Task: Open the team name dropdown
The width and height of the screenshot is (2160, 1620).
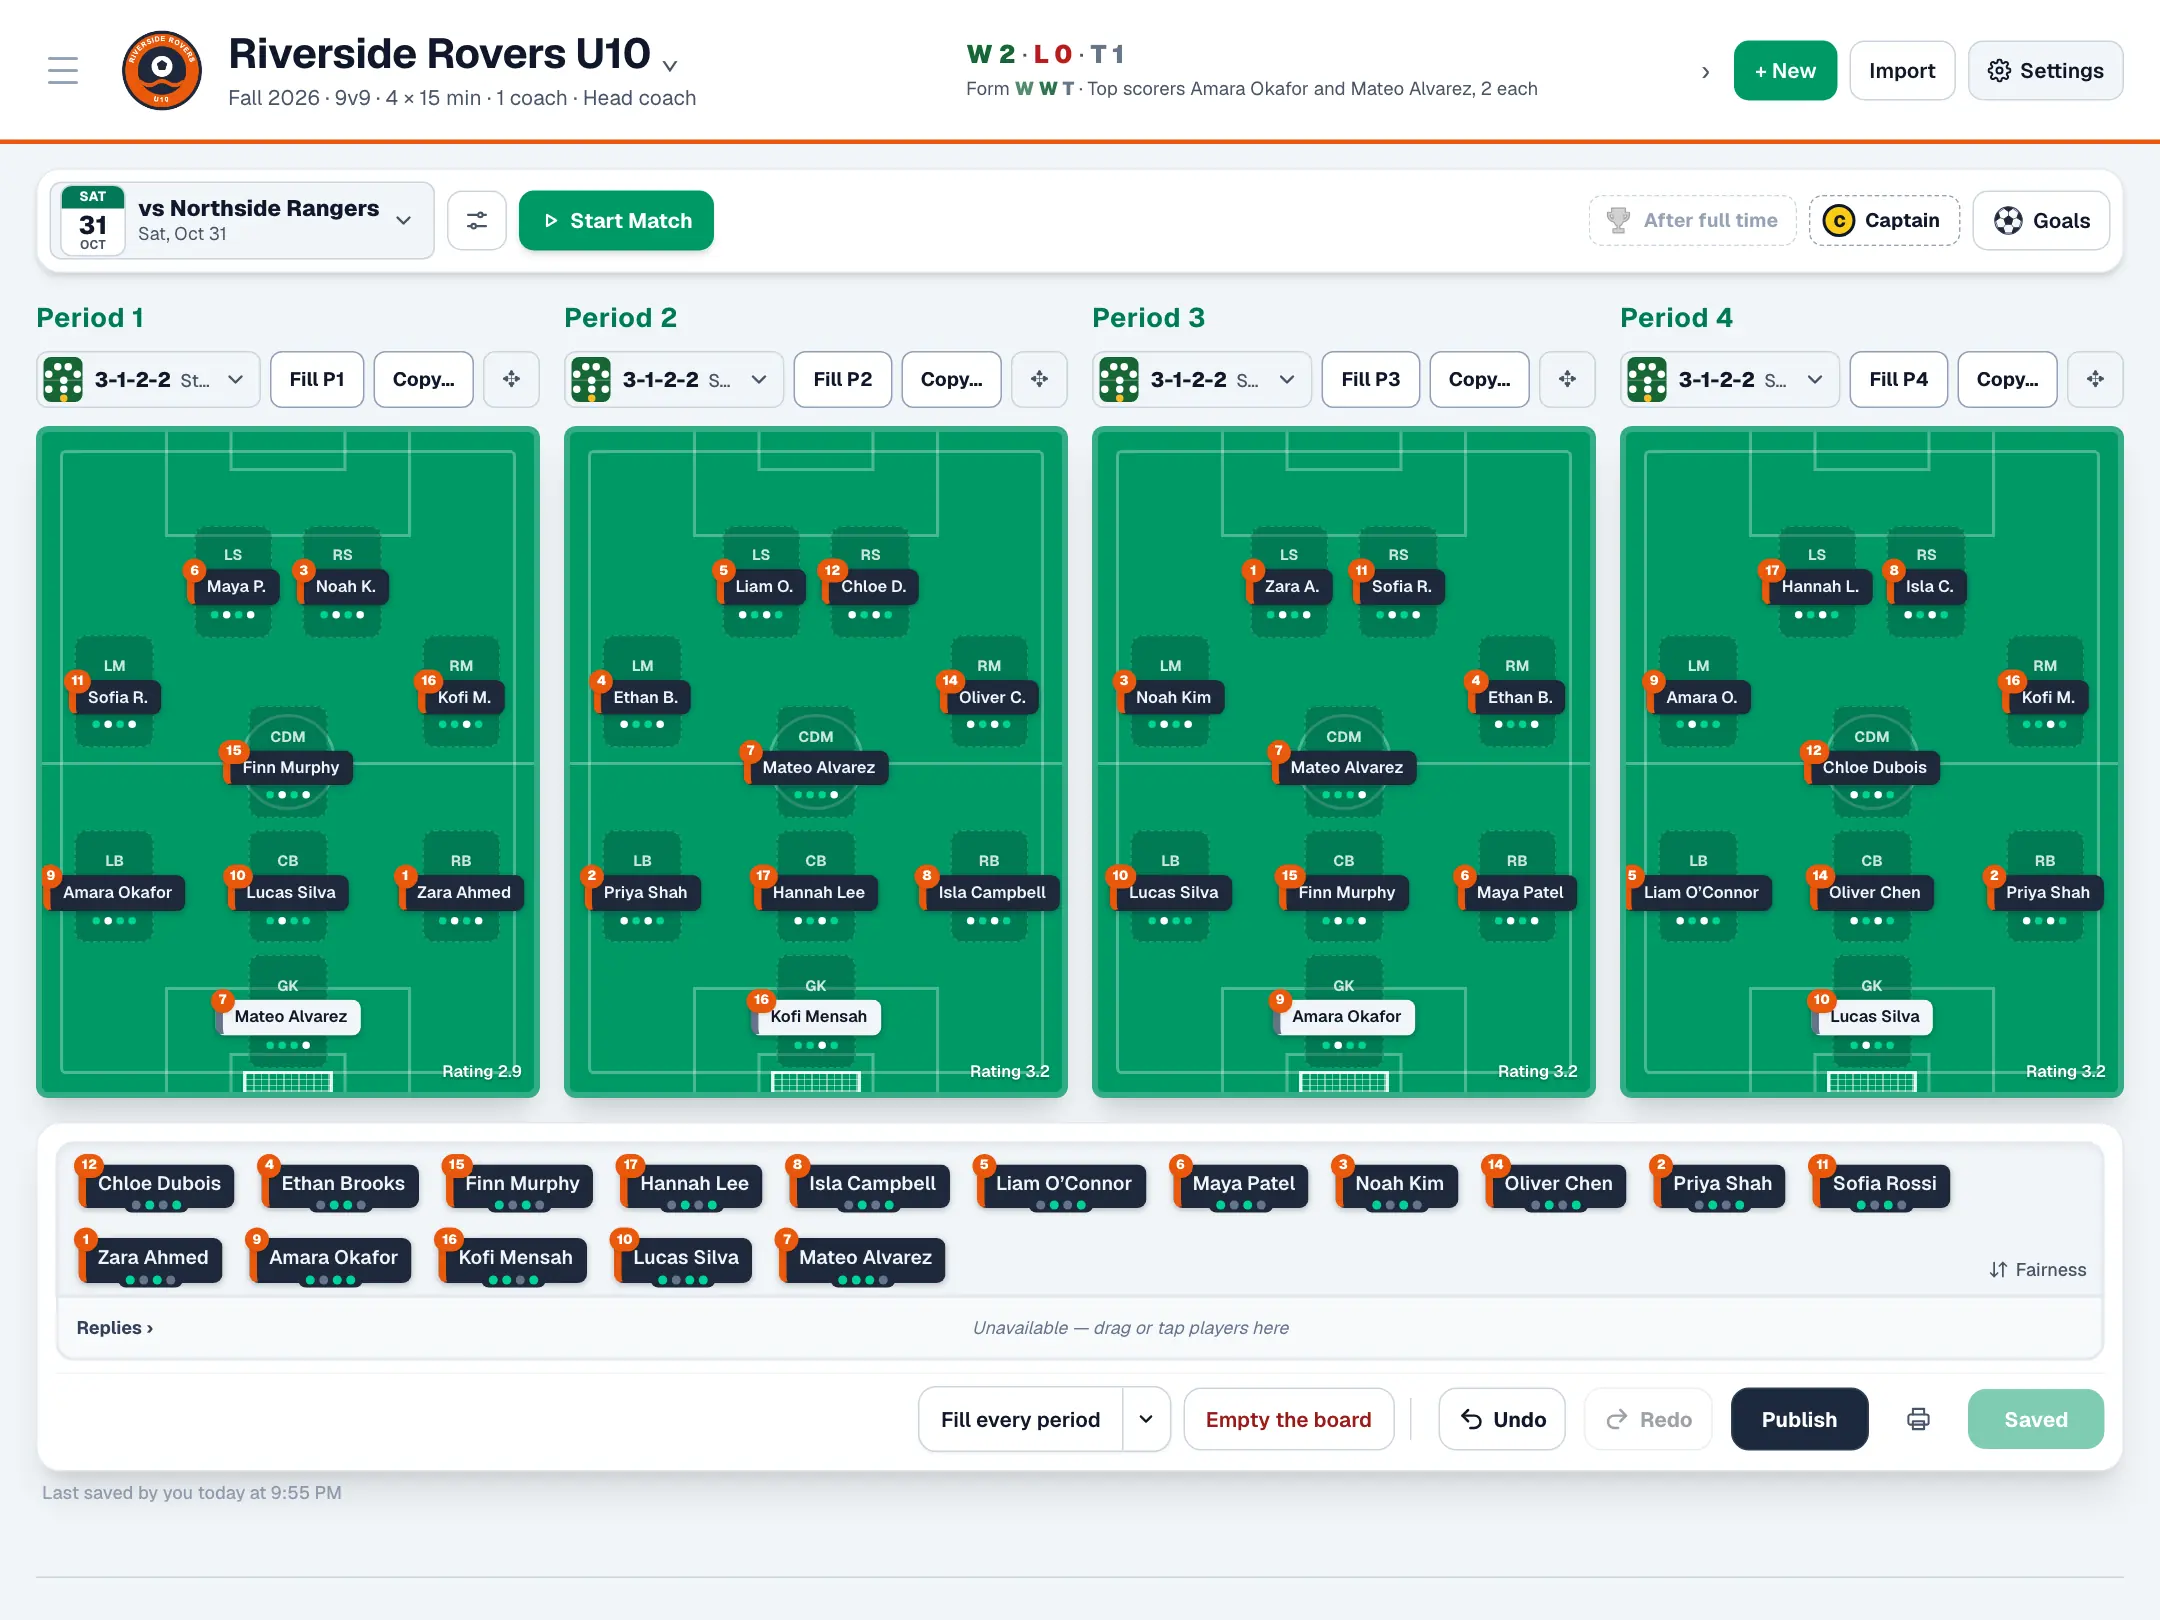Action: click(670, 66)
